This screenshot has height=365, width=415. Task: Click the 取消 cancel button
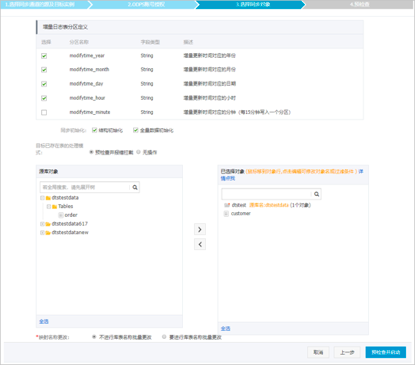pos(318,352)
